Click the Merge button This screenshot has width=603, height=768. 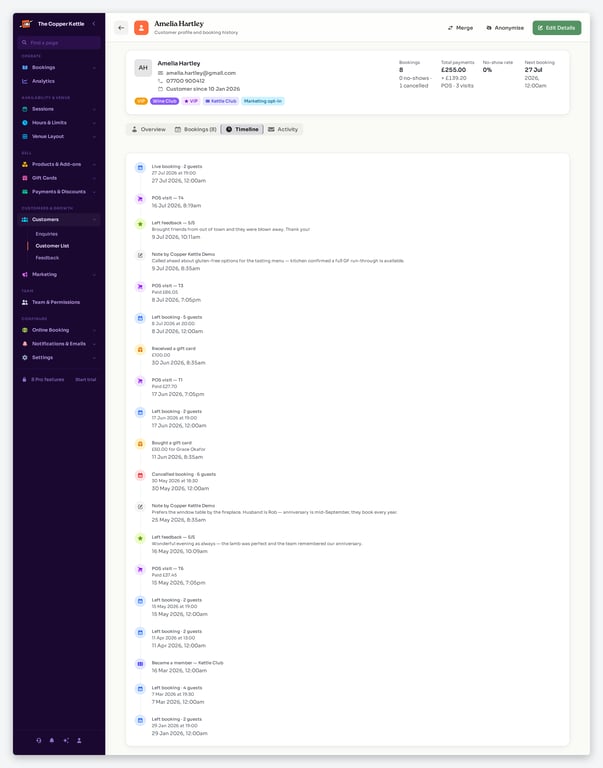tap(460, 28)
